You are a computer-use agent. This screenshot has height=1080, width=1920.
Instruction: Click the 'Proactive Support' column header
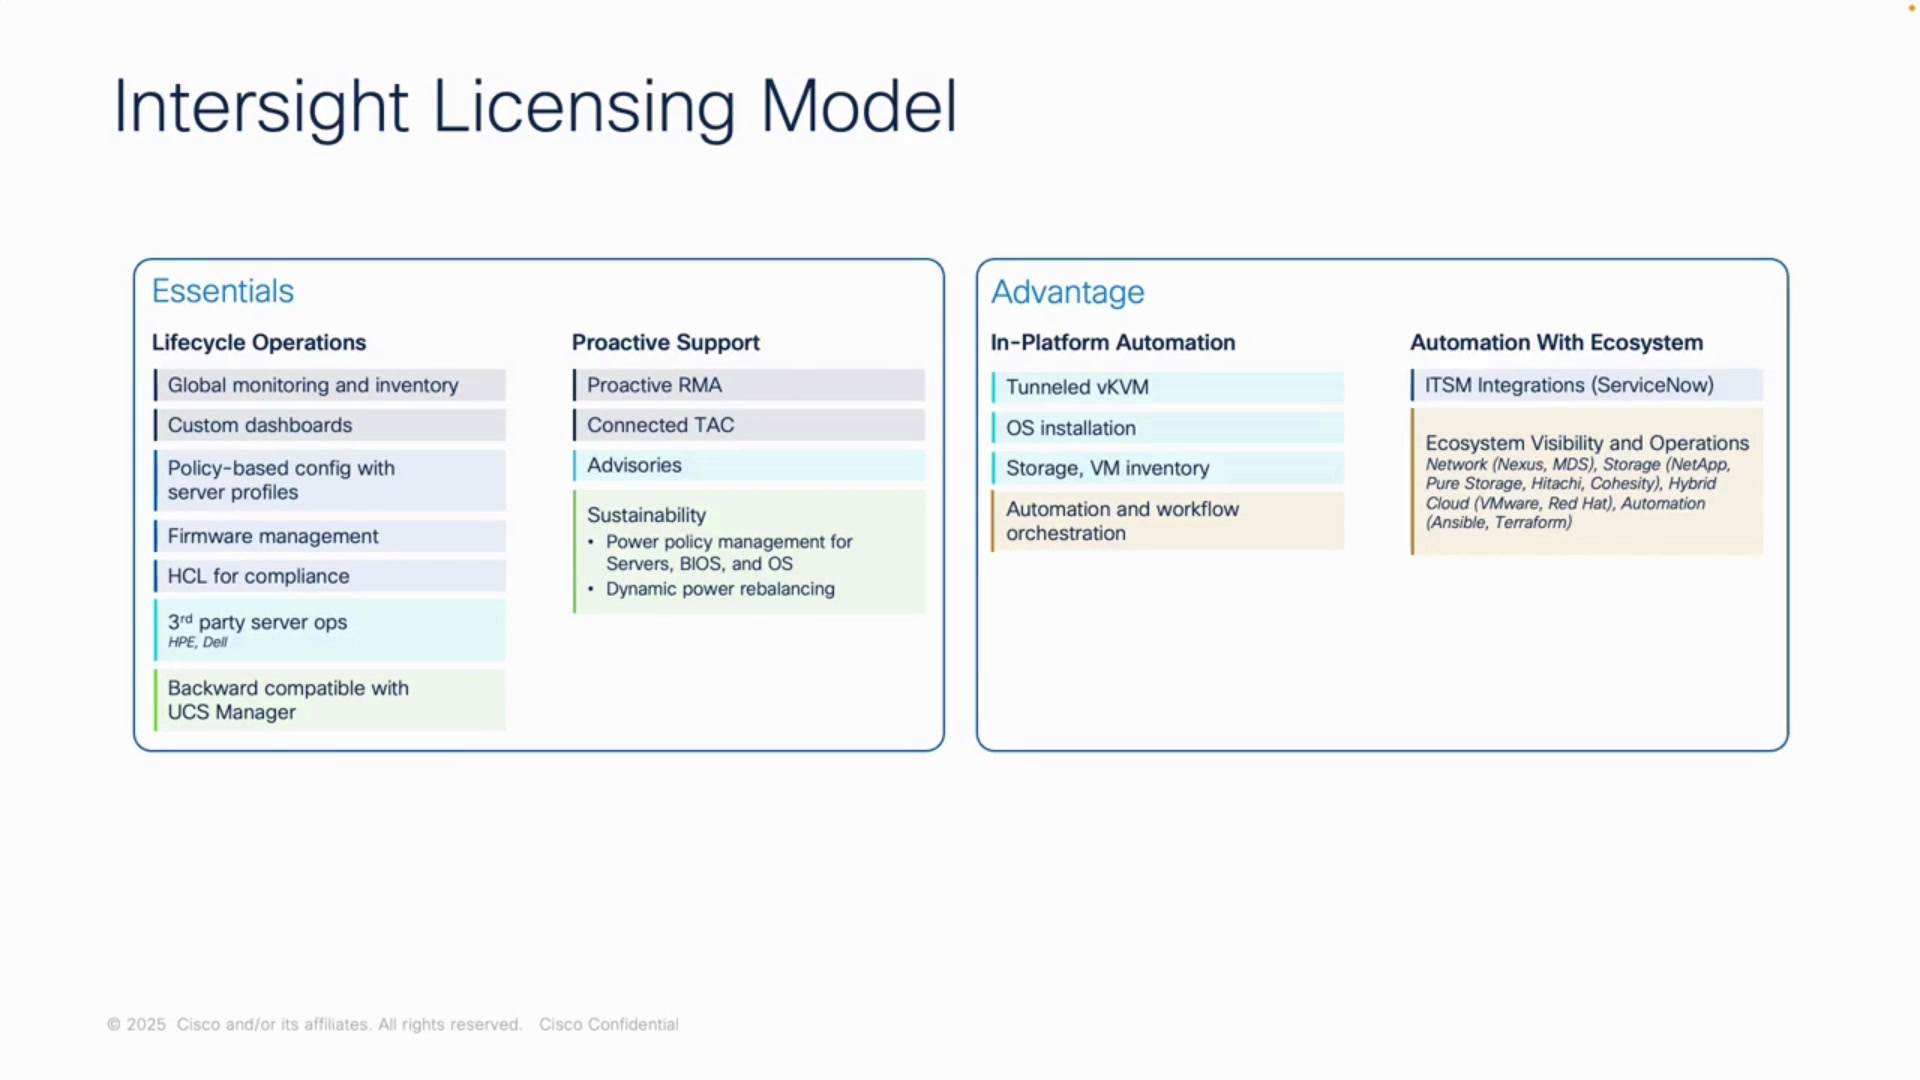pos(666,342)
